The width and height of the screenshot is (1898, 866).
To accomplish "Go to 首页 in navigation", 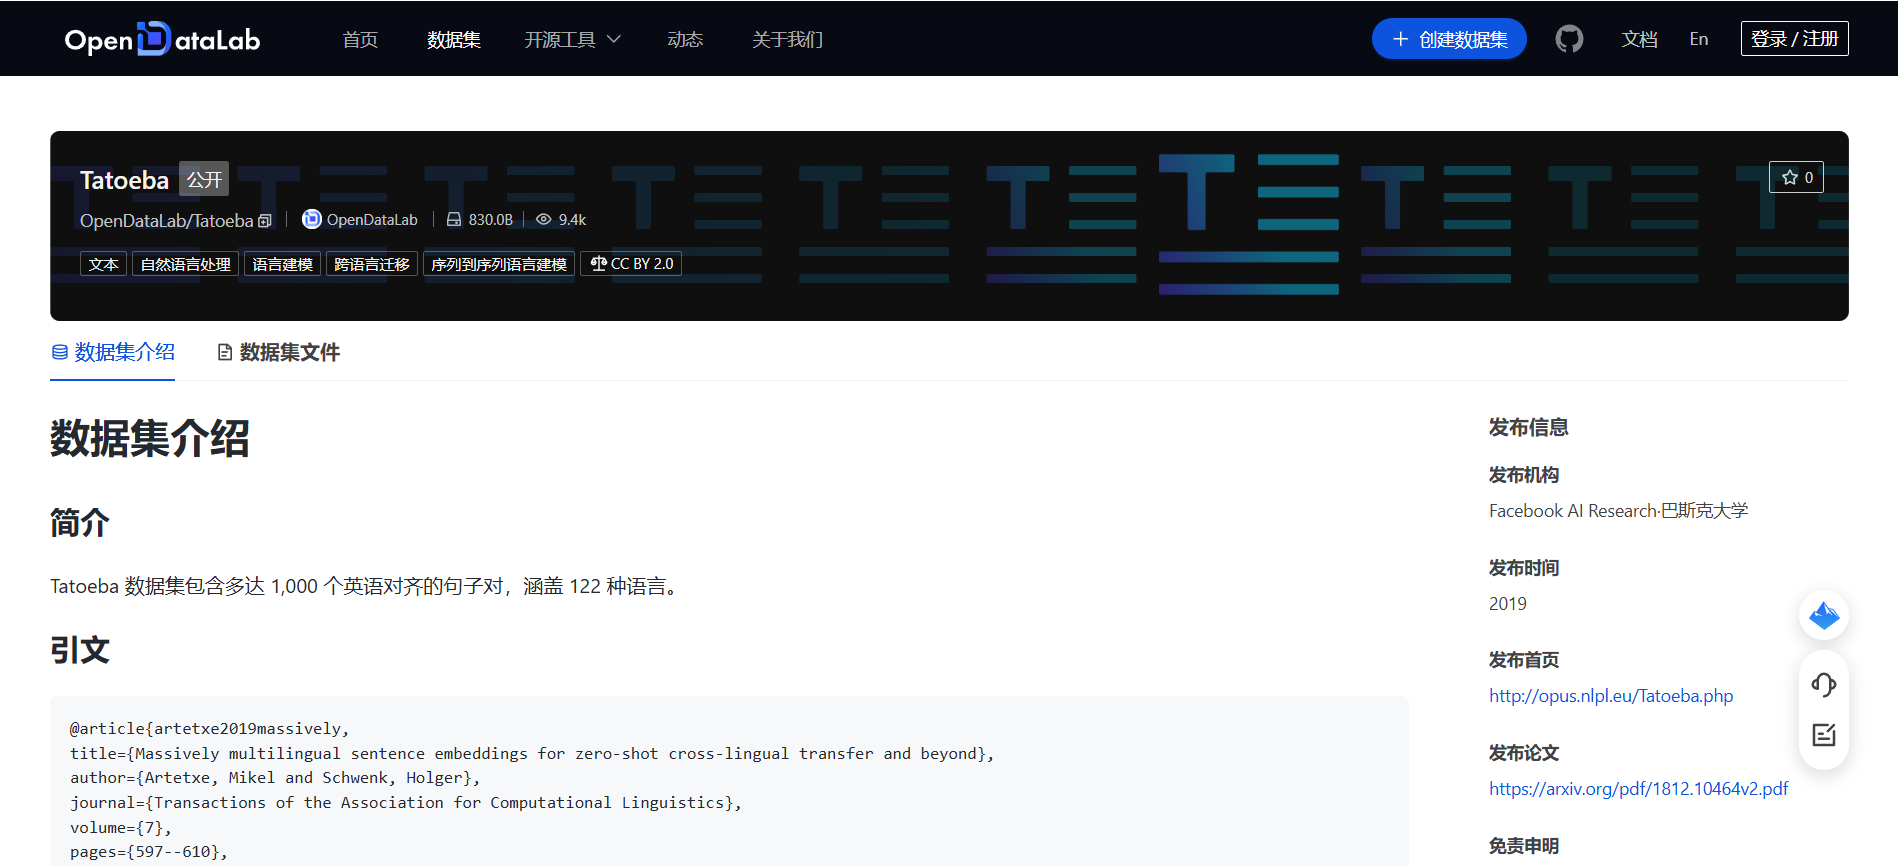I will coord(360,39).
